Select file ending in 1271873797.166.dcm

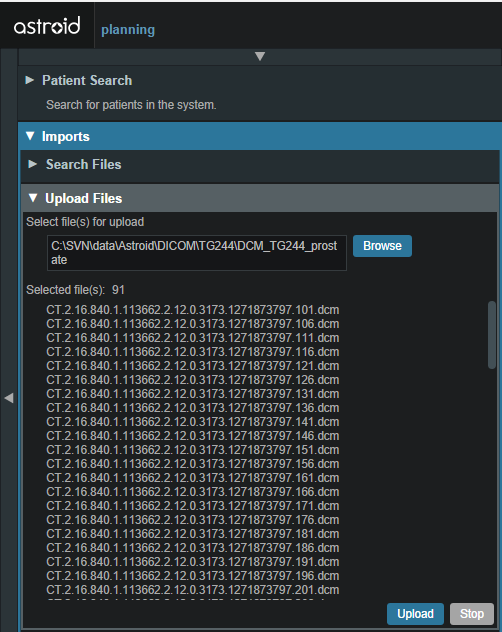click(x=193, y=492)
